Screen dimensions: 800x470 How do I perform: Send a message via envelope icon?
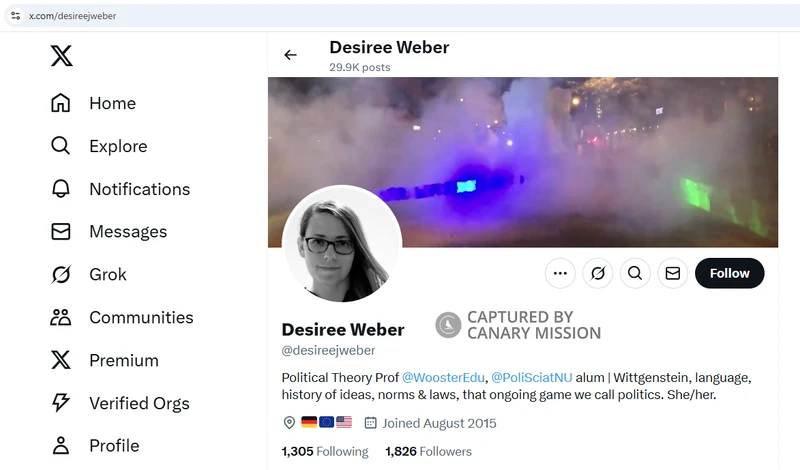(673, 274)
